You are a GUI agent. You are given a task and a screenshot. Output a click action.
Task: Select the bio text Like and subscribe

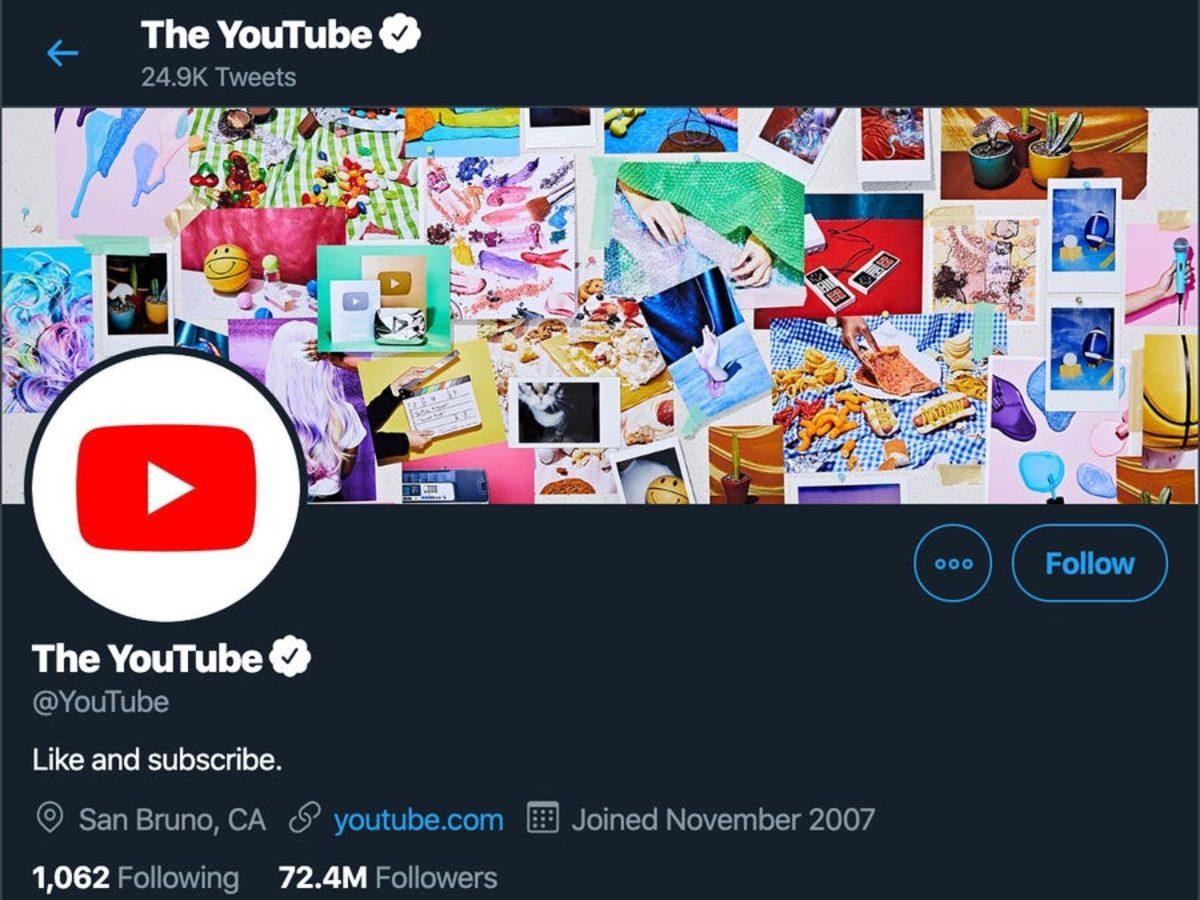tap(155, 759)
